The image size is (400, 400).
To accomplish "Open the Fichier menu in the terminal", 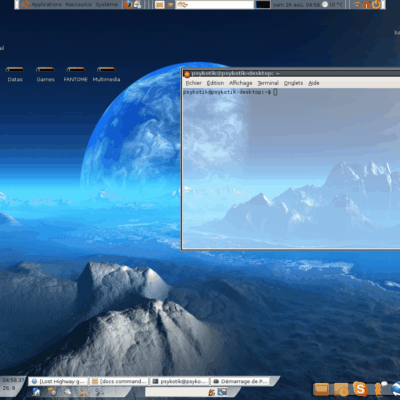I will click(x=194, y=83).
